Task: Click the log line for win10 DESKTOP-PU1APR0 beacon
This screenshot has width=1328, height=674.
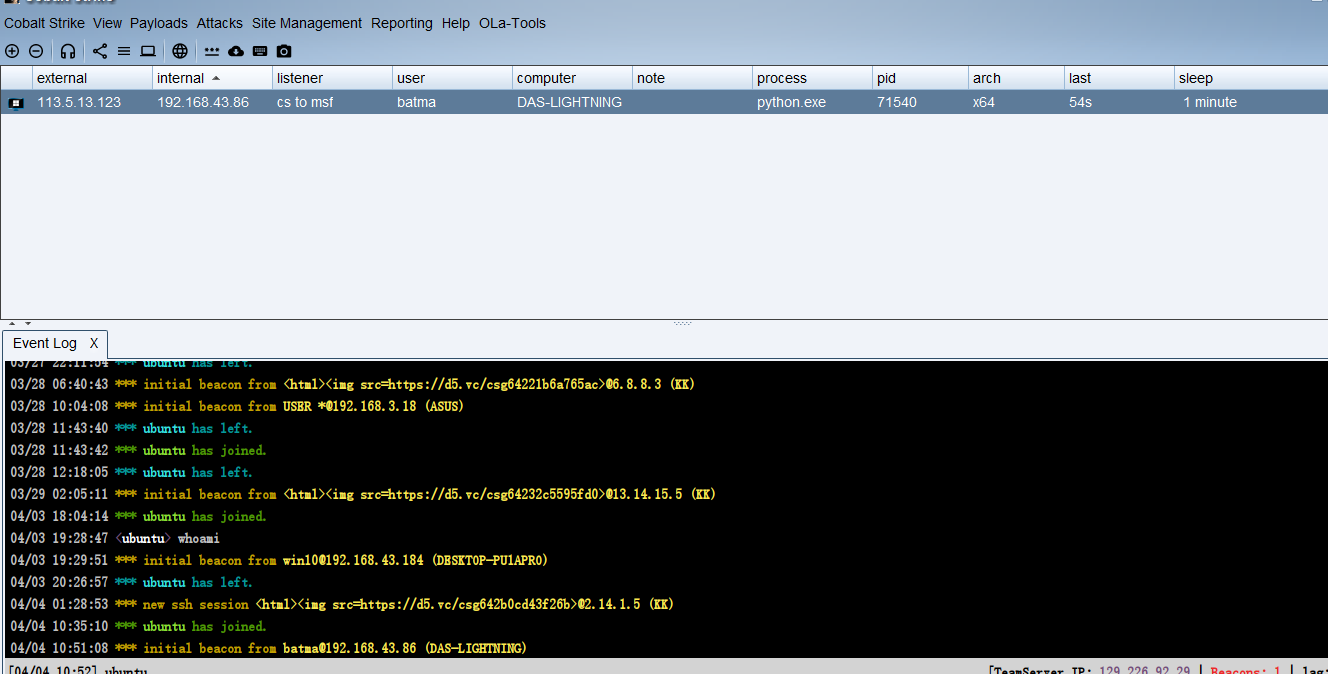Action: pos(279,560)
